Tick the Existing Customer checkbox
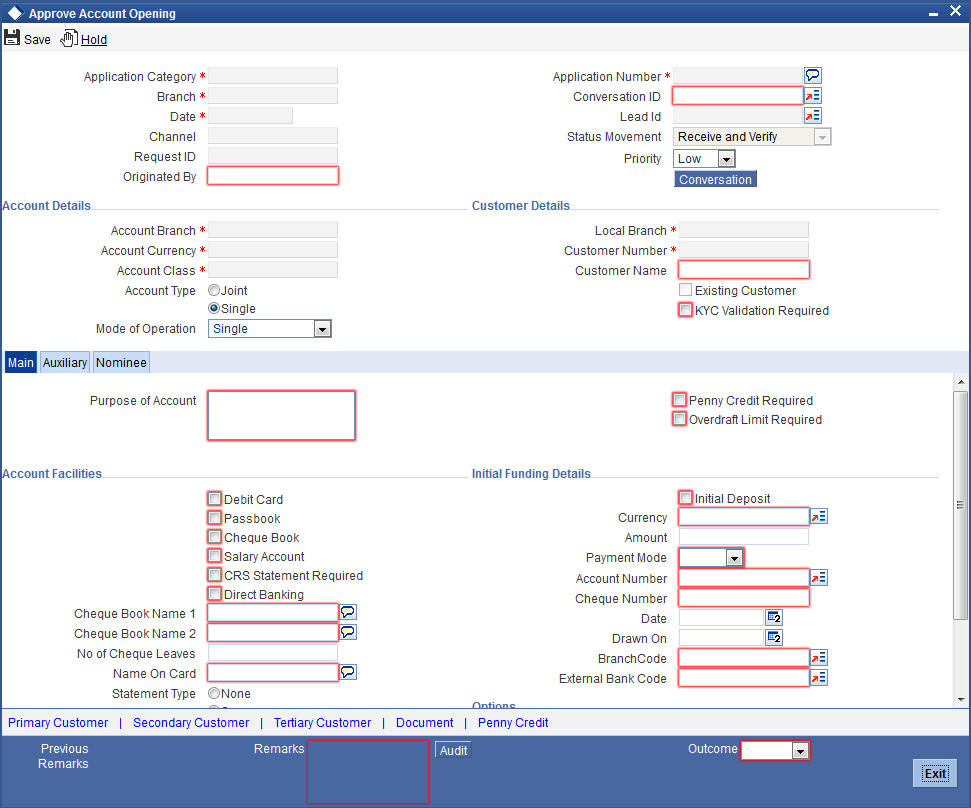This screenshot has height=808, width=971. point(686,290)
